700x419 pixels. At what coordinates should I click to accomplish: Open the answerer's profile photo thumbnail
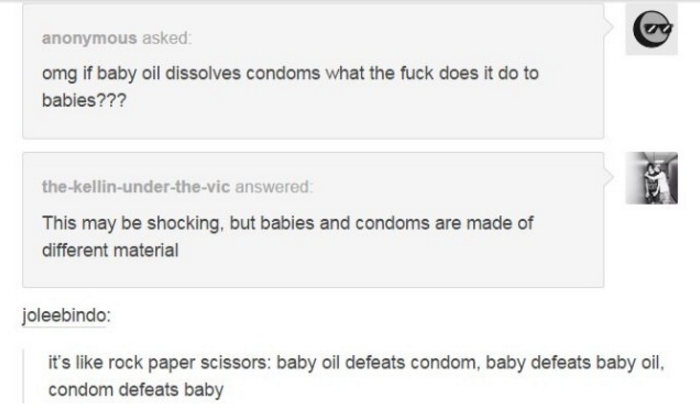pyautogui.click(x=656, y=178)
